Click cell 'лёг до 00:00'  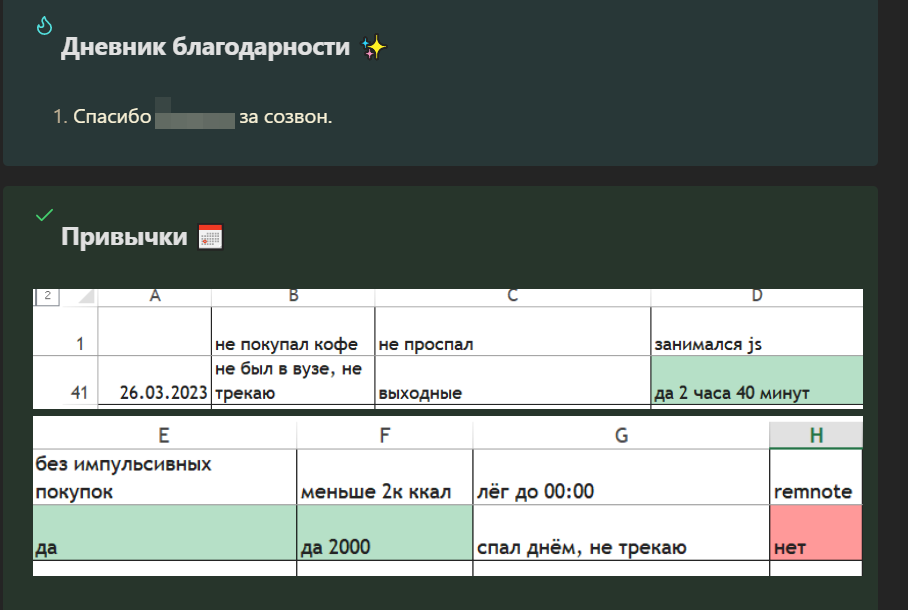[x=621, y=477]
